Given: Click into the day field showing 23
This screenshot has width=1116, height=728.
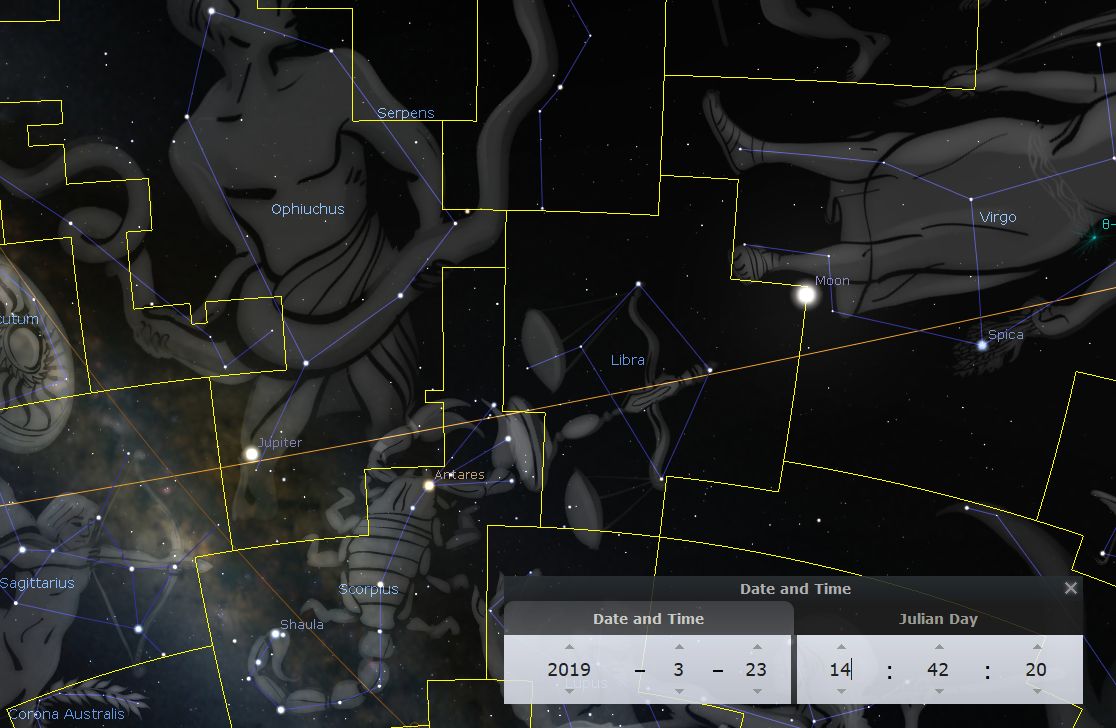Looking at the screenshot, I should [756, 670].
